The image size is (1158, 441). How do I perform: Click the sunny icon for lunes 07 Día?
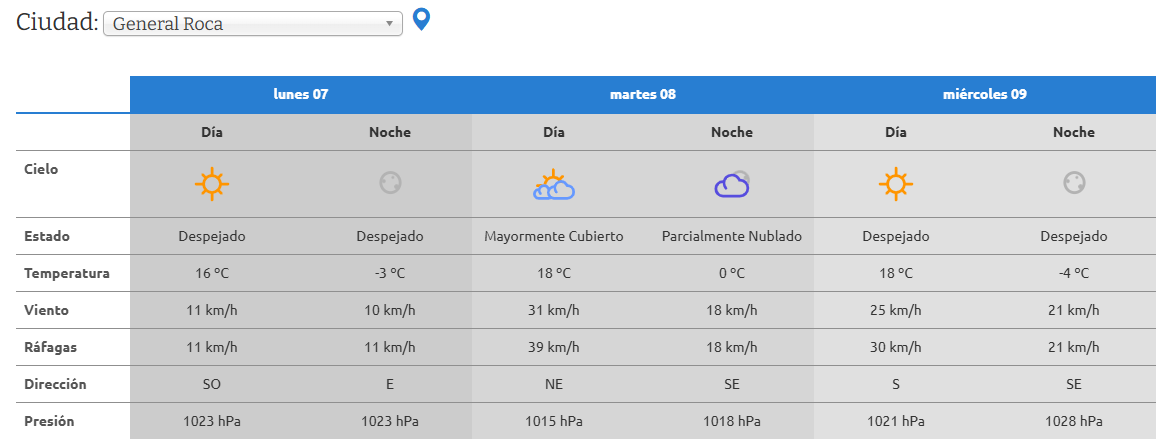click(212, 184)
